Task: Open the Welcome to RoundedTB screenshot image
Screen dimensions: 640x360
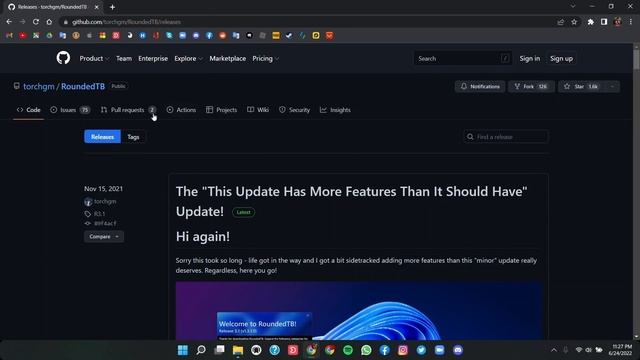Action: click(x=359, y=310)
